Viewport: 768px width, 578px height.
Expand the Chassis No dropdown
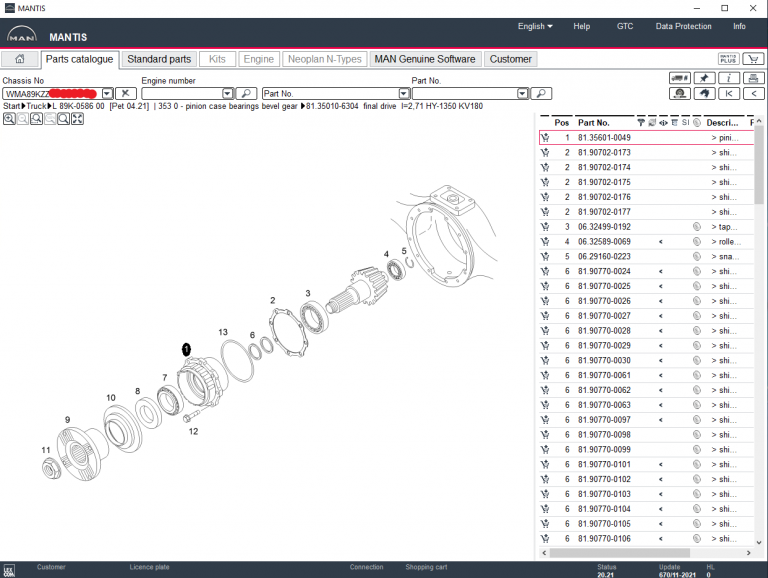click(x=107, y=93)
